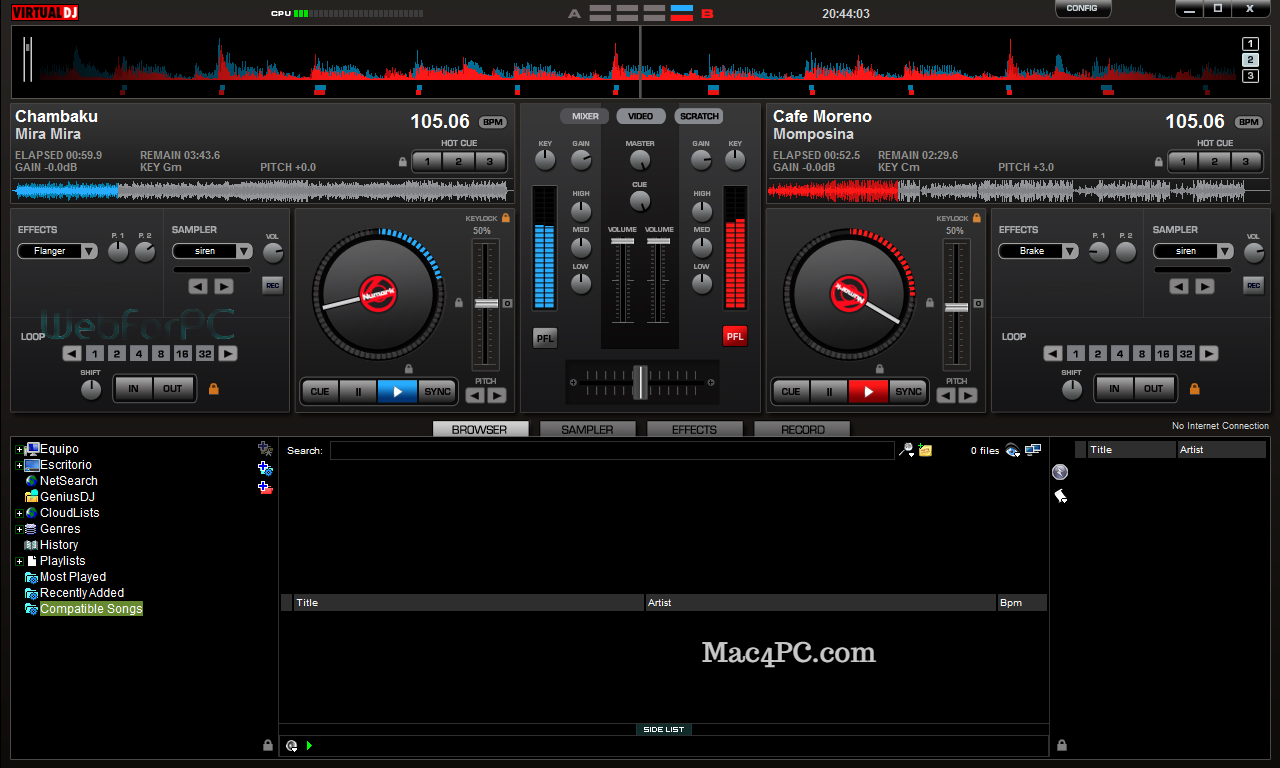Toggle left deck keylock padlock
Screen dimensions: 1280x768
pyautogui.click(x=506, y=218)
